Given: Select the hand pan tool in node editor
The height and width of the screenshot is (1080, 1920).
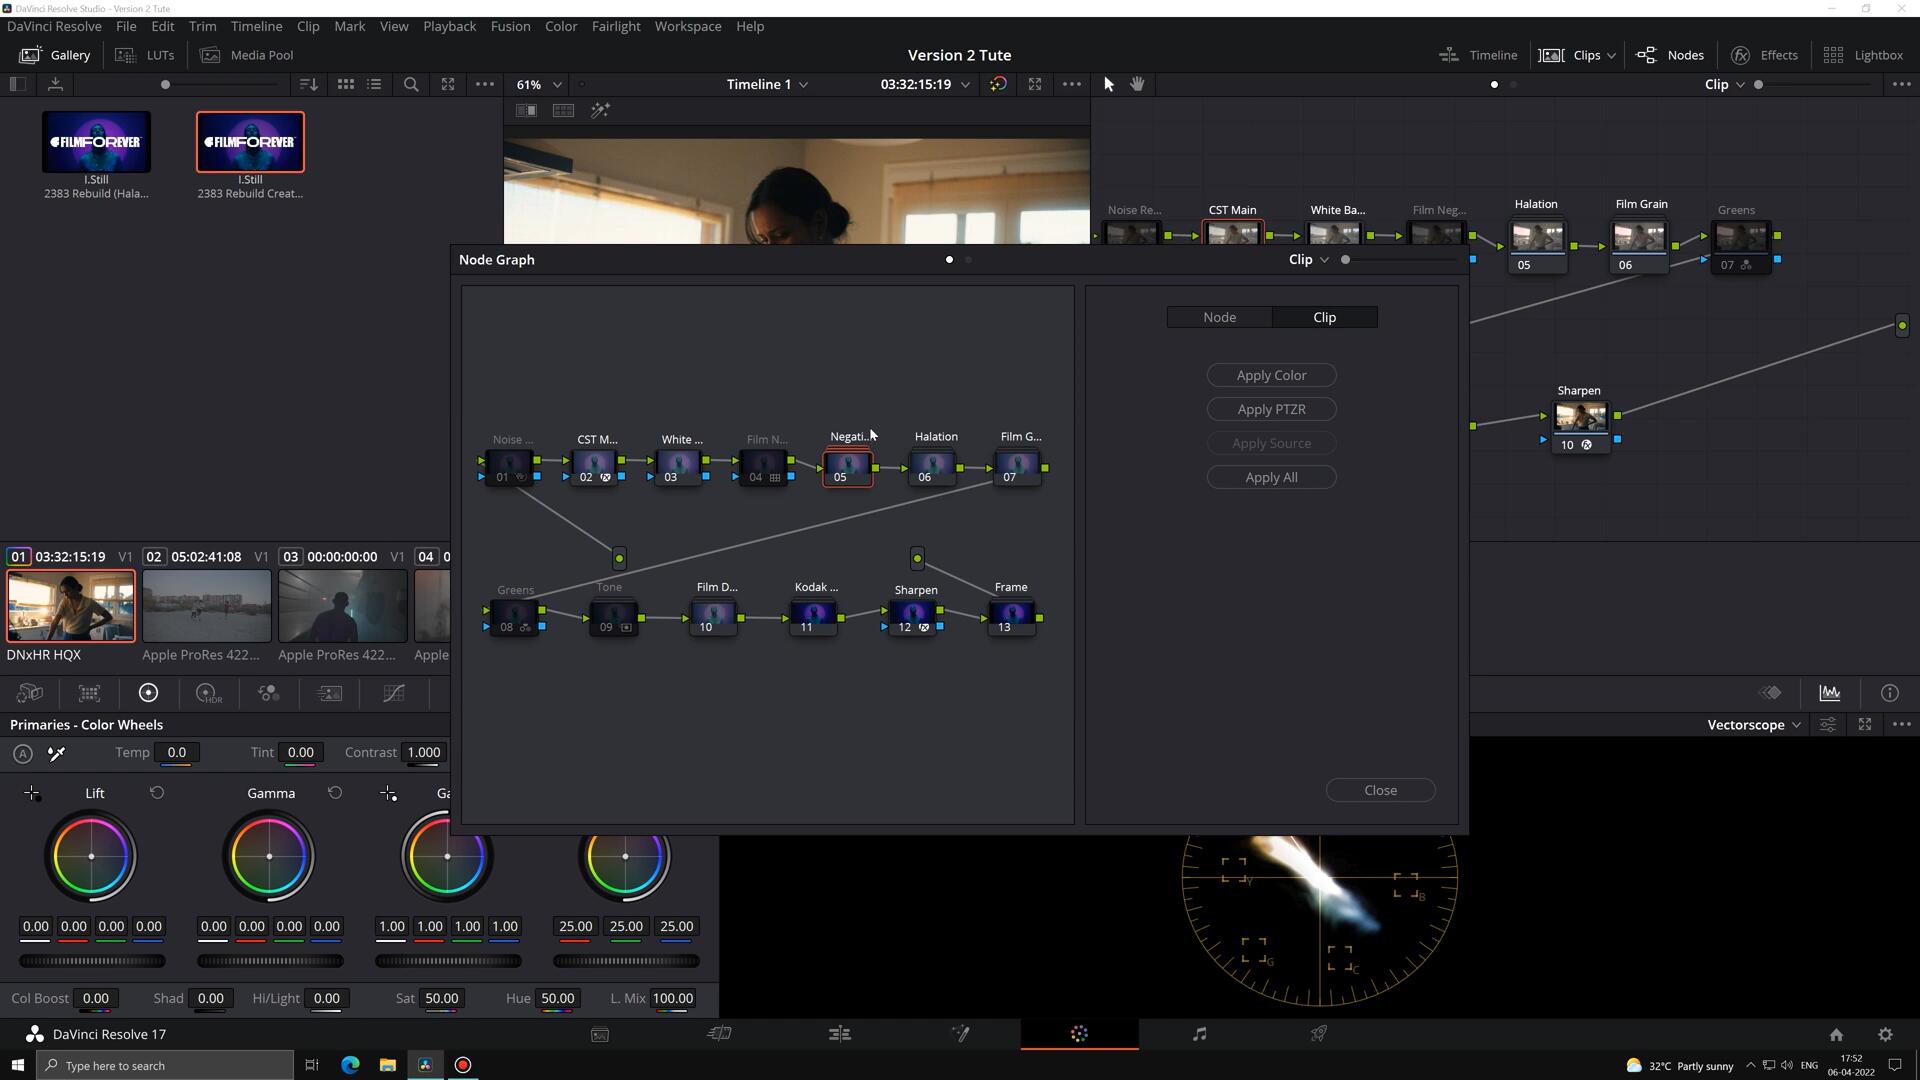Looking at the screenshot, I should point(1137,84).
